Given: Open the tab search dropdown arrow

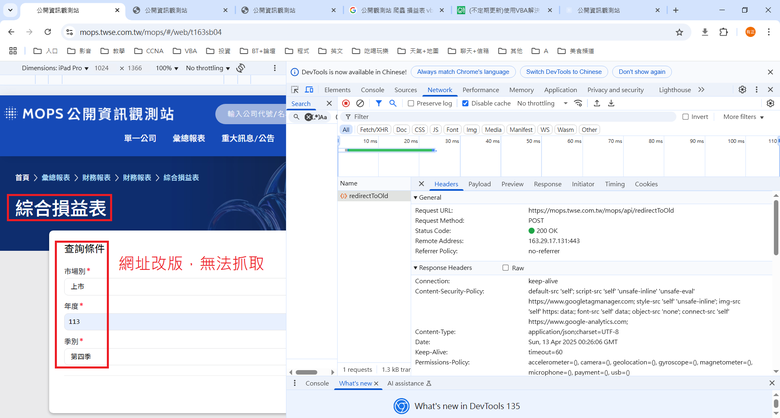Looking at the screenshot, I should pos(10,10).
